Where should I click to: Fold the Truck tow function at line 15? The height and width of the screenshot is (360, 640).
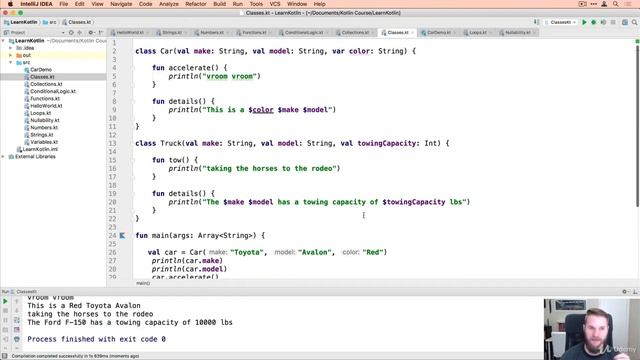133,160
